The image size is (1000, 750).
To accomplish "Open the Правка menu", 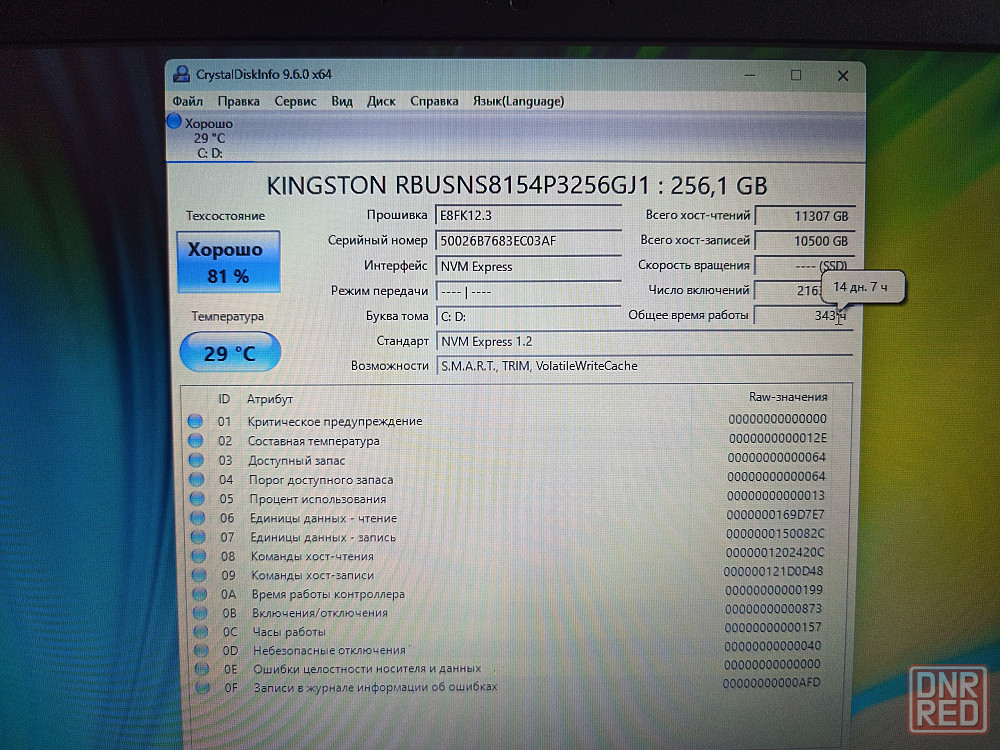I will 239,101.
